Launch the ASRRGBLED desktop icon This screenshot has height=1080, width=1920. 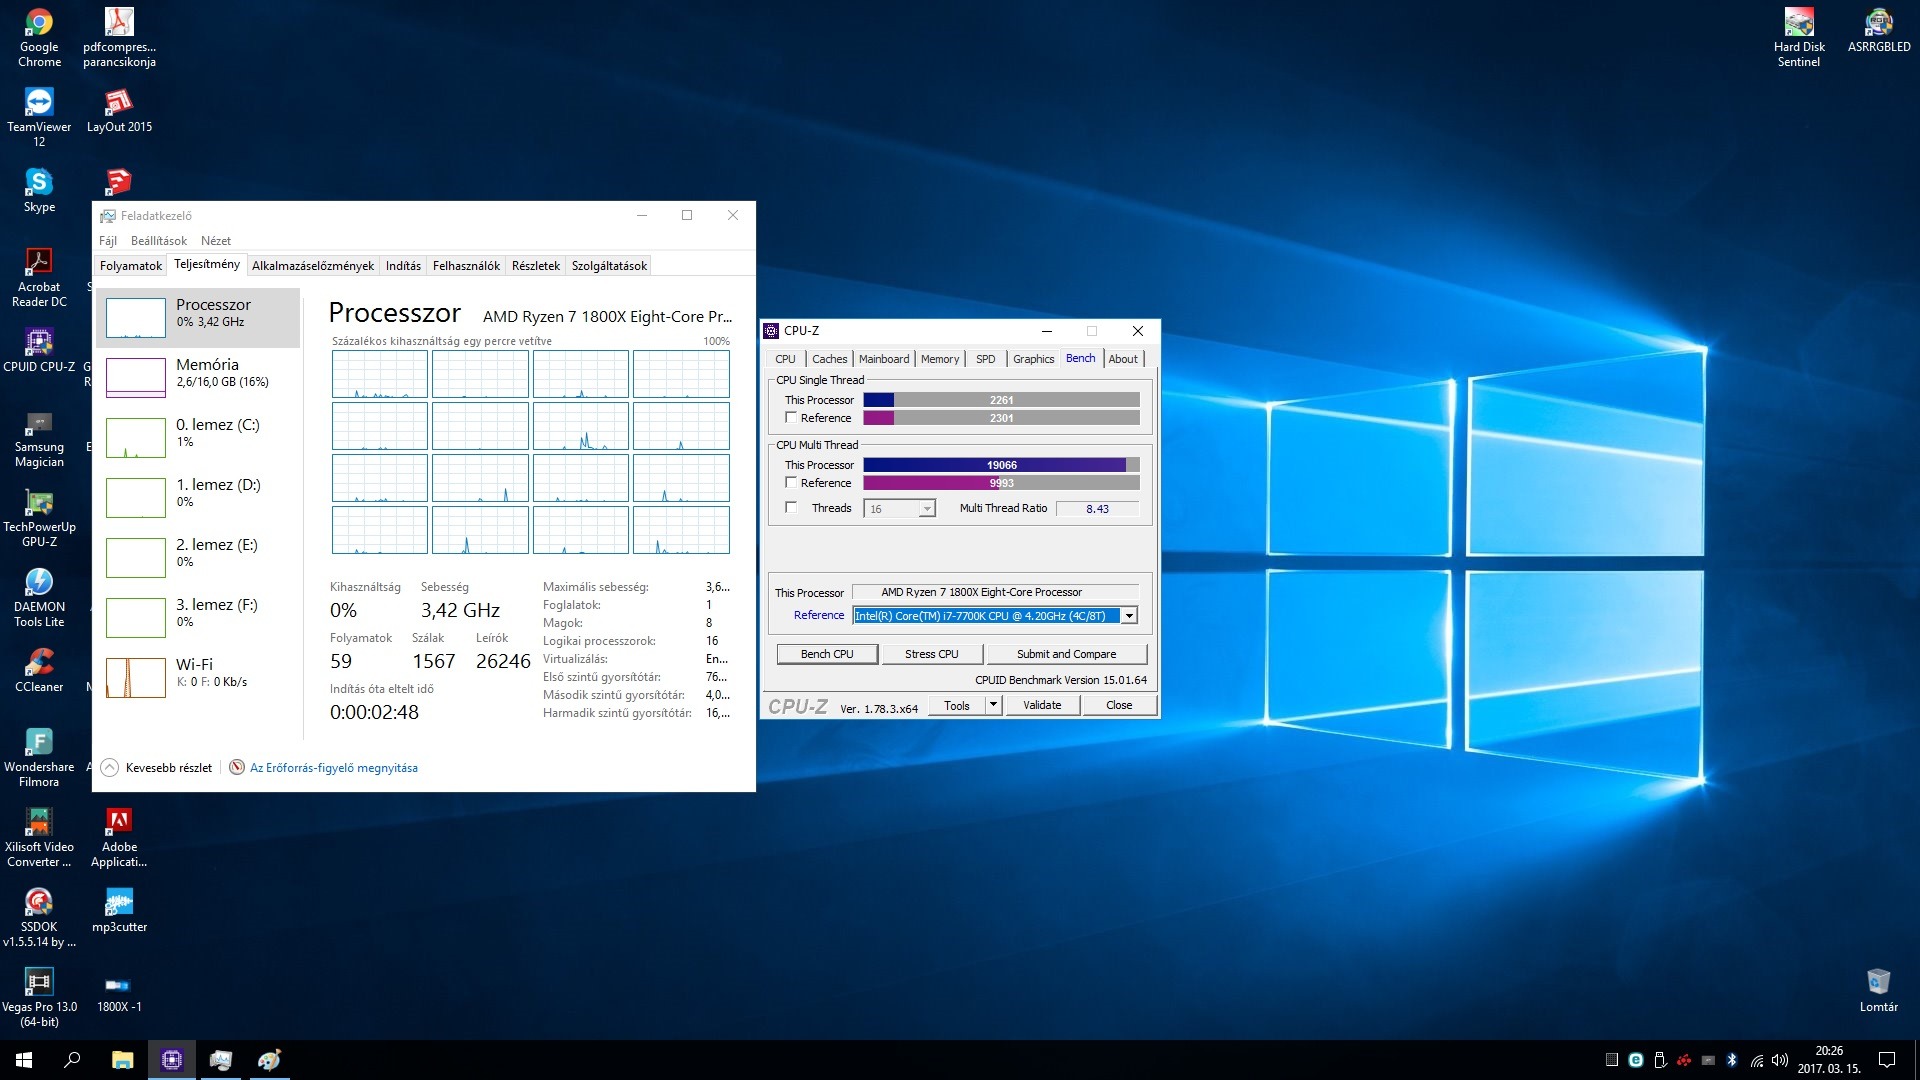1879,30
